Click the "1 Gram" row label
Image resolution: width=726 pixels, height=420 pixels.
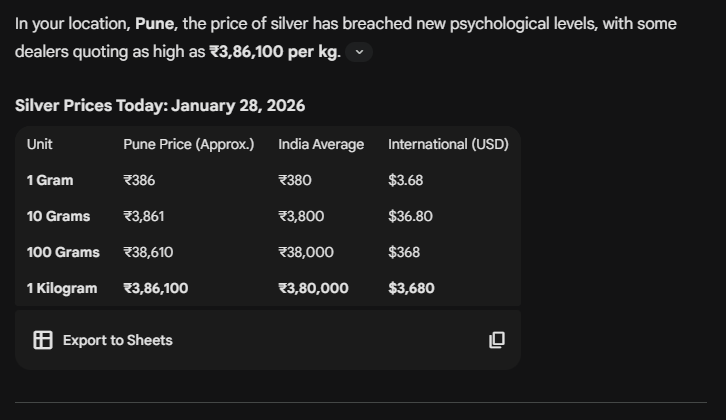click(50, 180)
